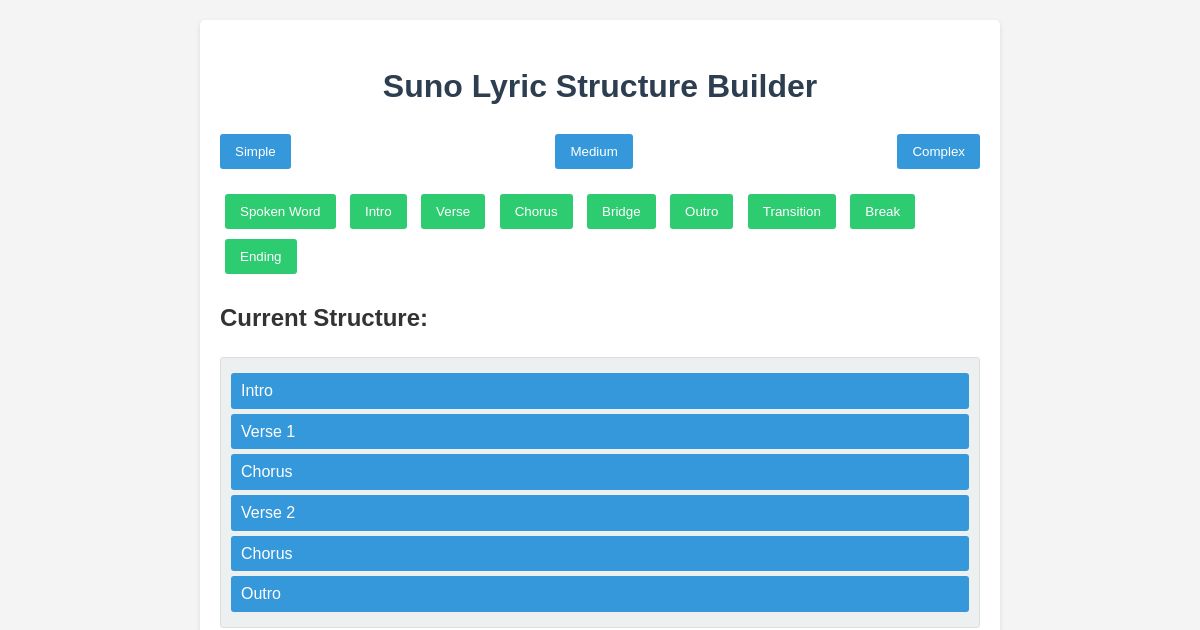Add a Break section
The image size is (1200, 630).
click(882, 211)
